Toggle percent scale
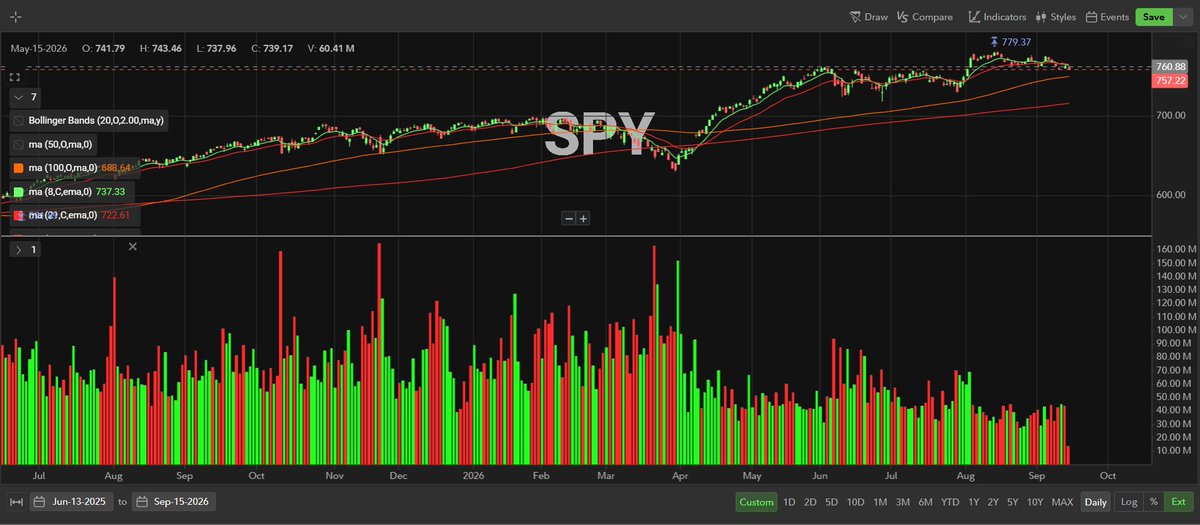Screen dimensions: 1200x525 coord(1154,502)
